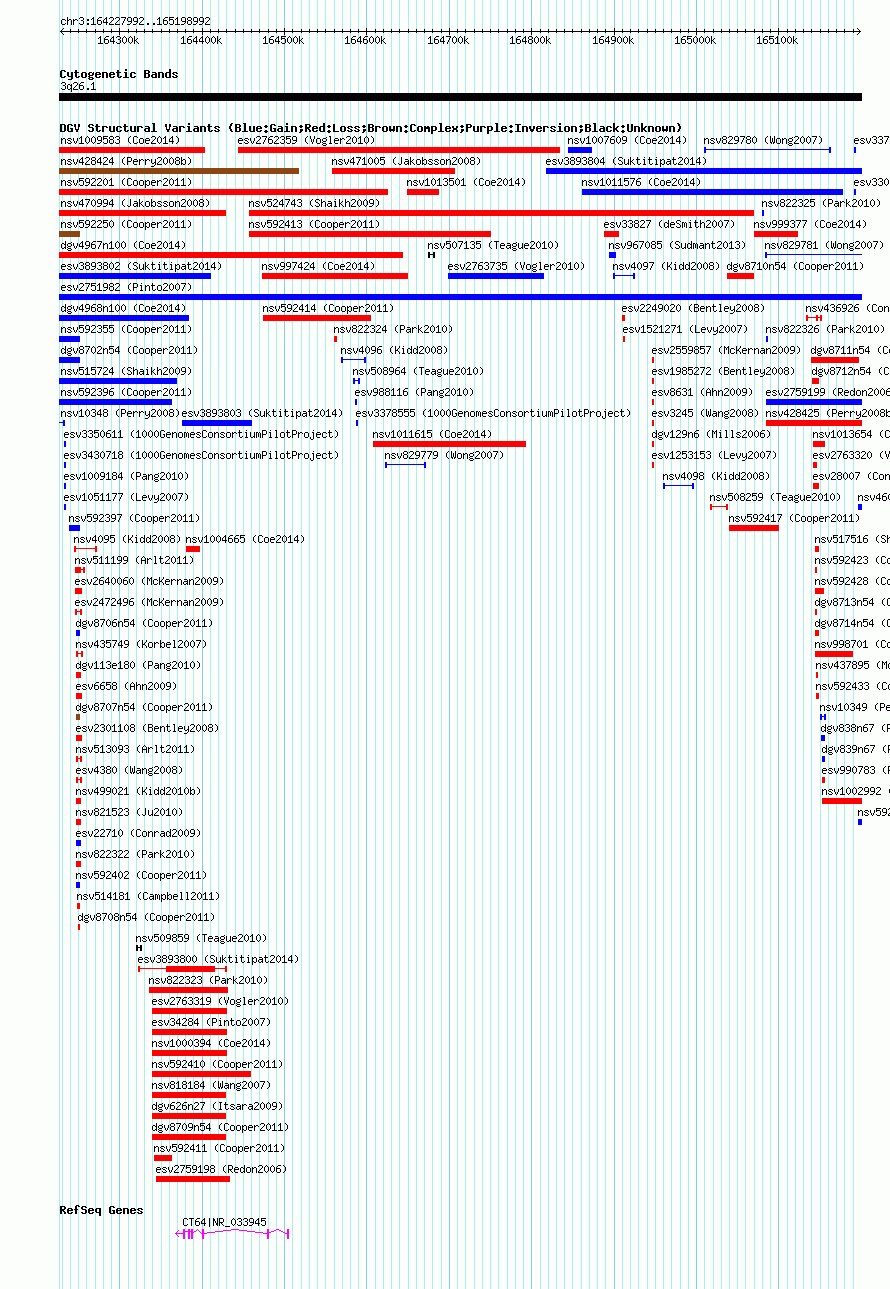Click the esv2249020 (Bentley2008) label
The image size is (890, 1289).
[x=693, y=308]
